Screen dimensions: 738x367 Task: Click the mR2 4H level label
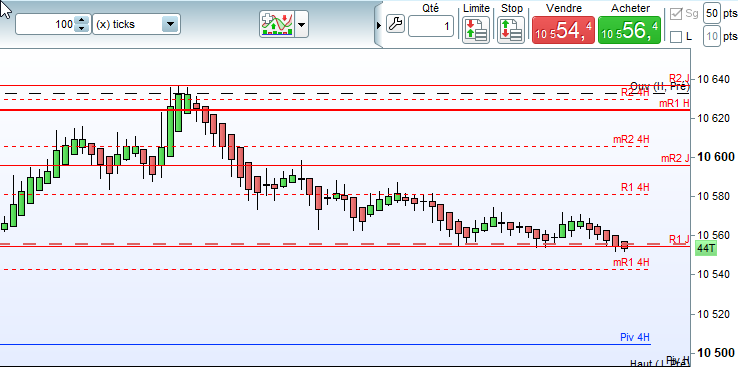pyautogui.click(x=631, y=139)
